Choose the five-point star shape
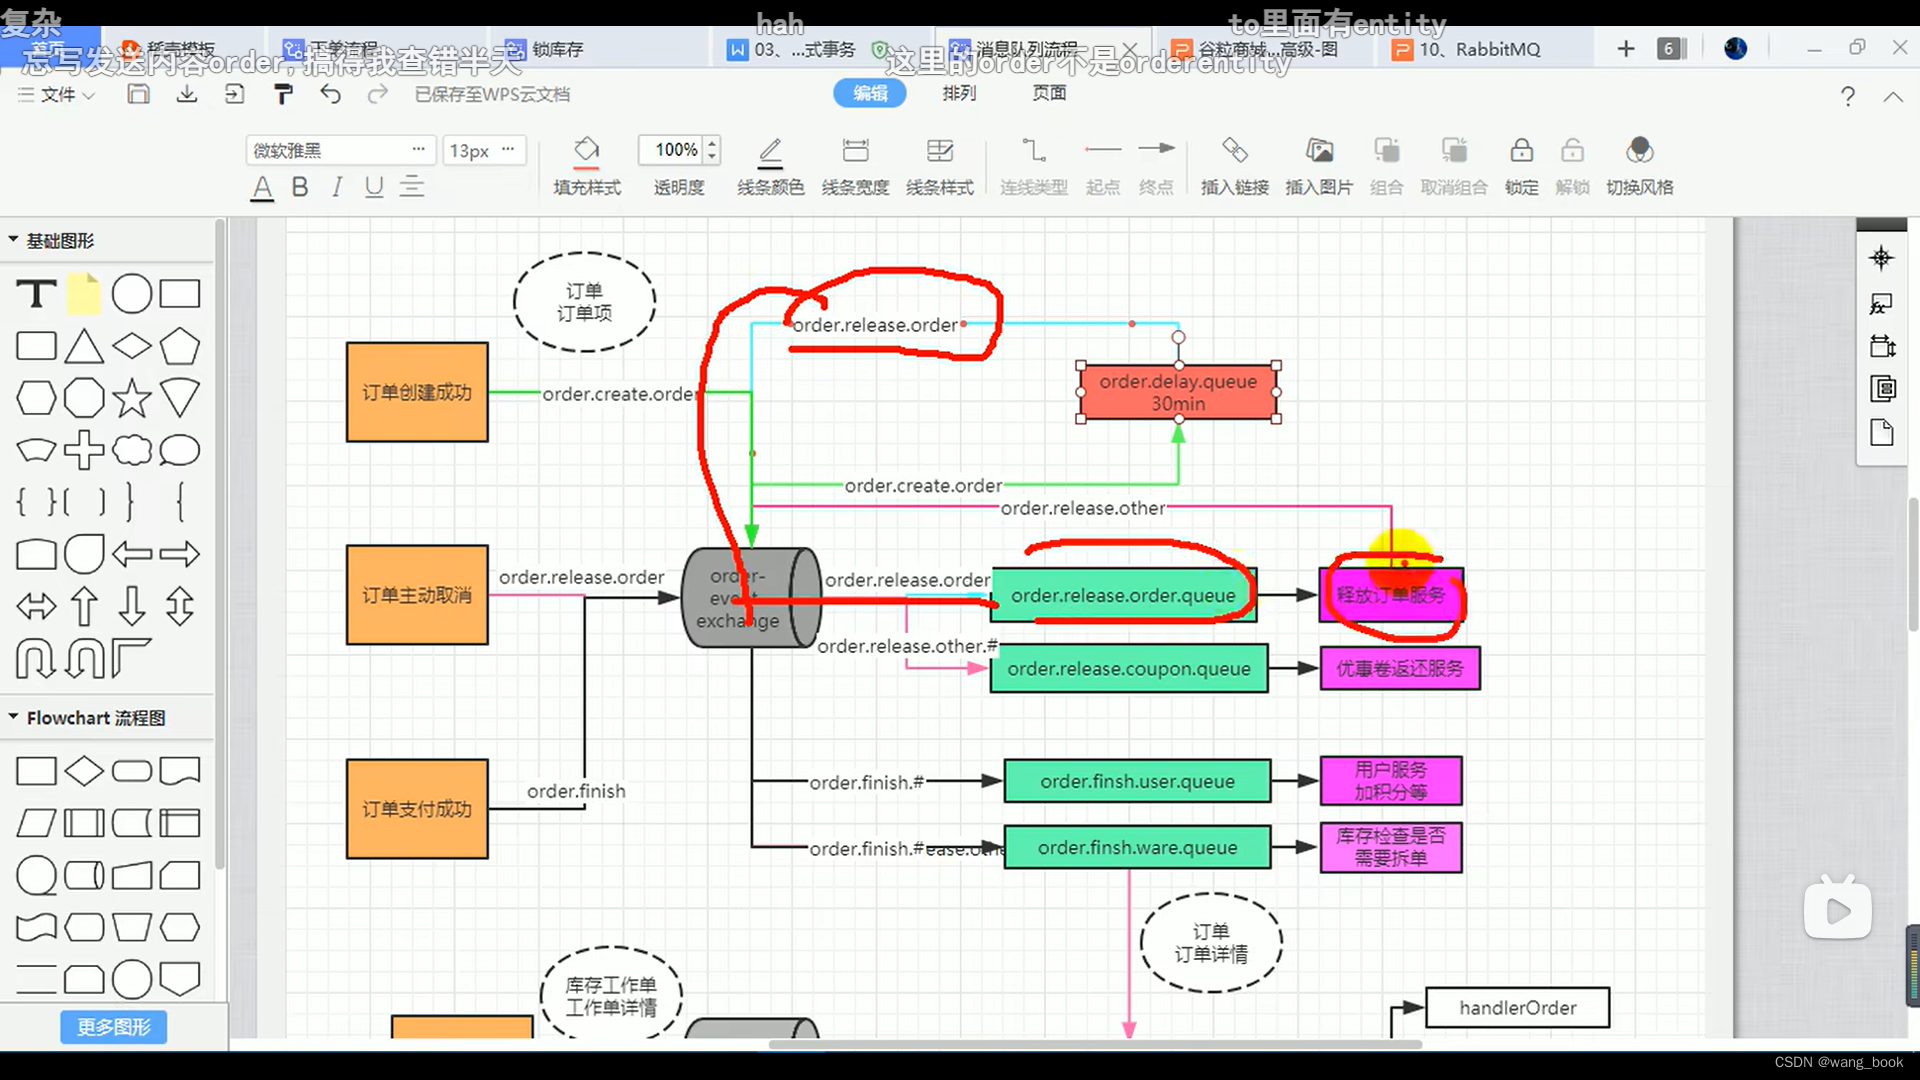Screen dimensions: 1920x1080 (132, 398)
